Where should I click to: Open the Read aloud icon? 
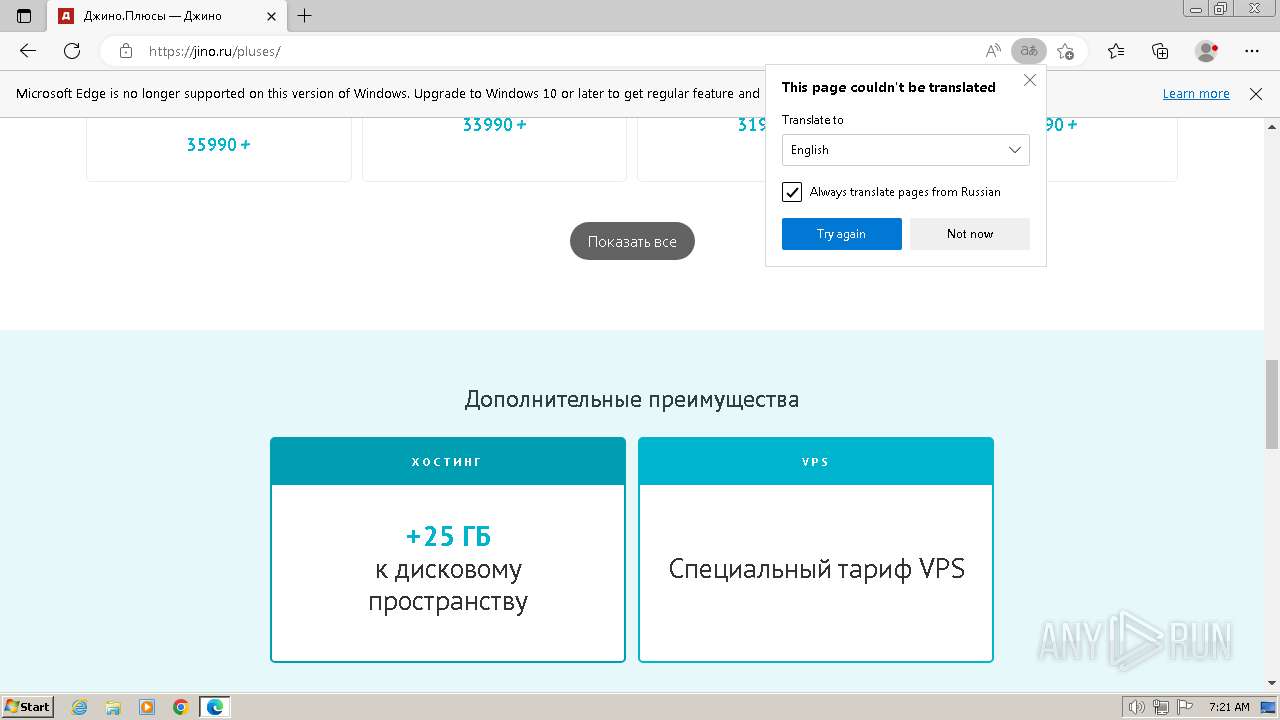[x=993, y=51]
